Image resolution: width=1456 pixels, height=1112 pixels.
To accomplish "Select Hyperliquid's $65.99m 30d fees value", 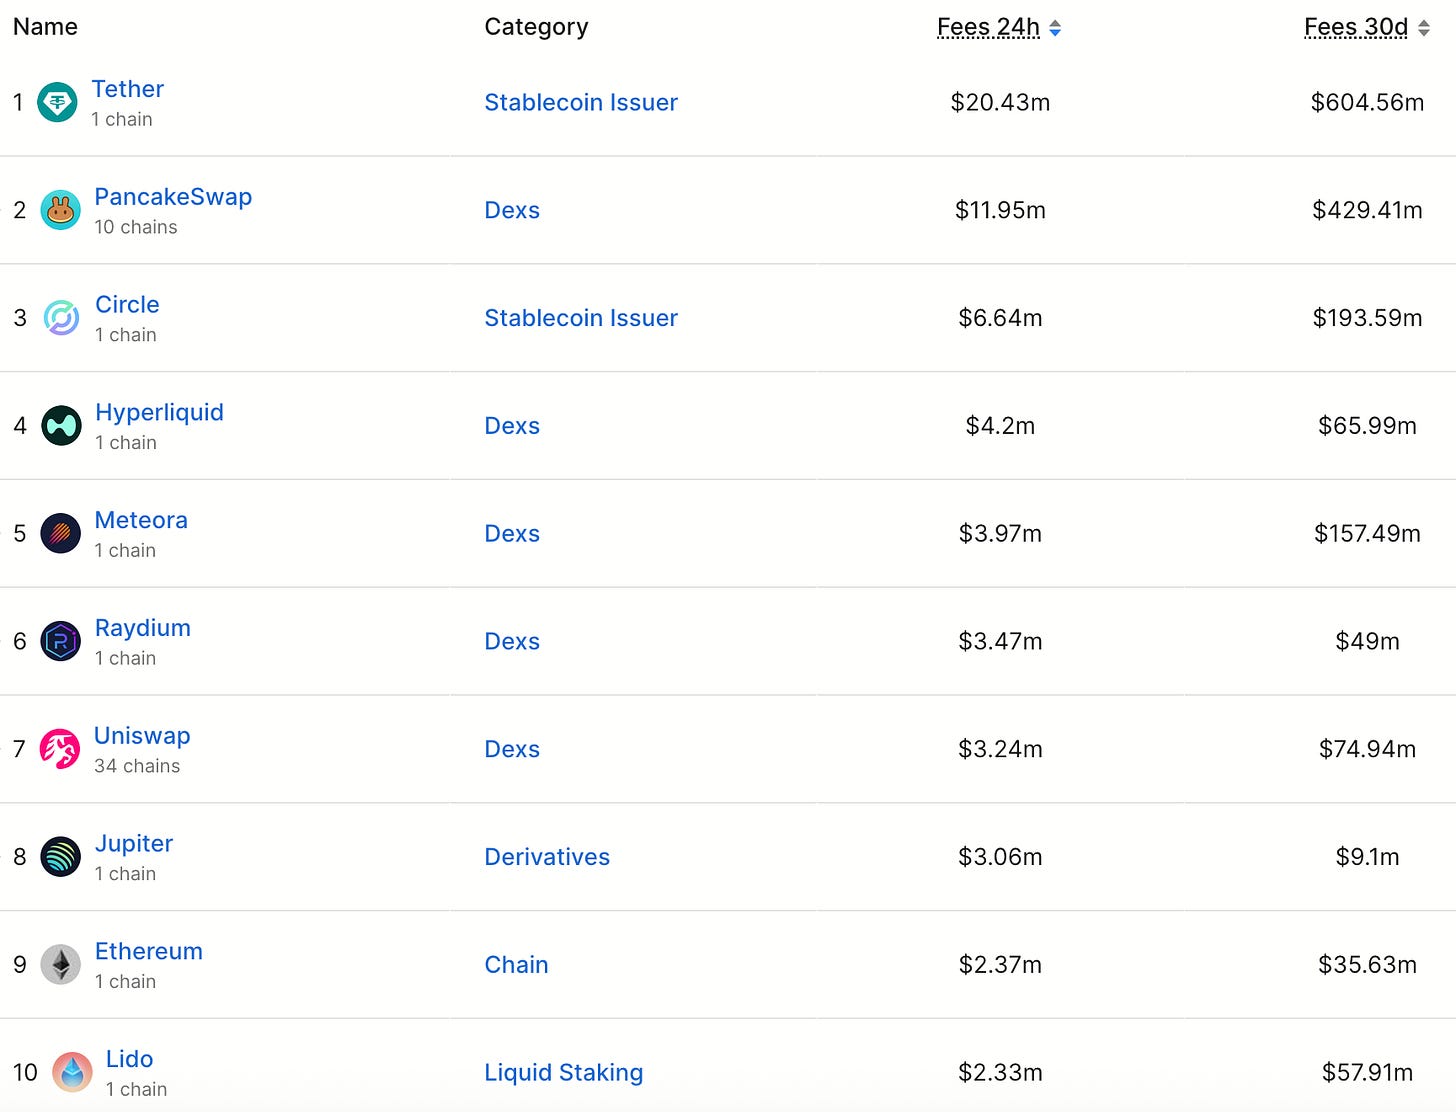I will coord(1367,426).
